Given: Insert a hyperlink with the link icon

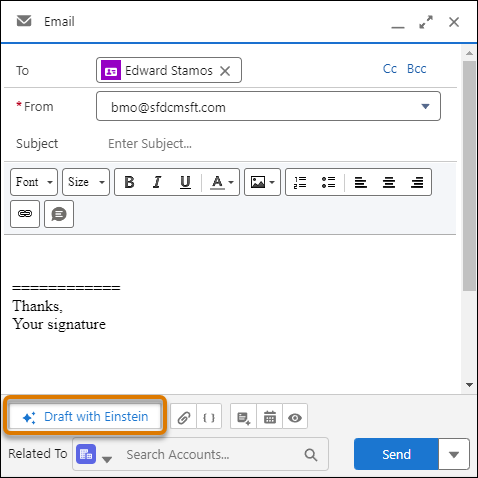Looking at the screenshot, I should [25, 214].
